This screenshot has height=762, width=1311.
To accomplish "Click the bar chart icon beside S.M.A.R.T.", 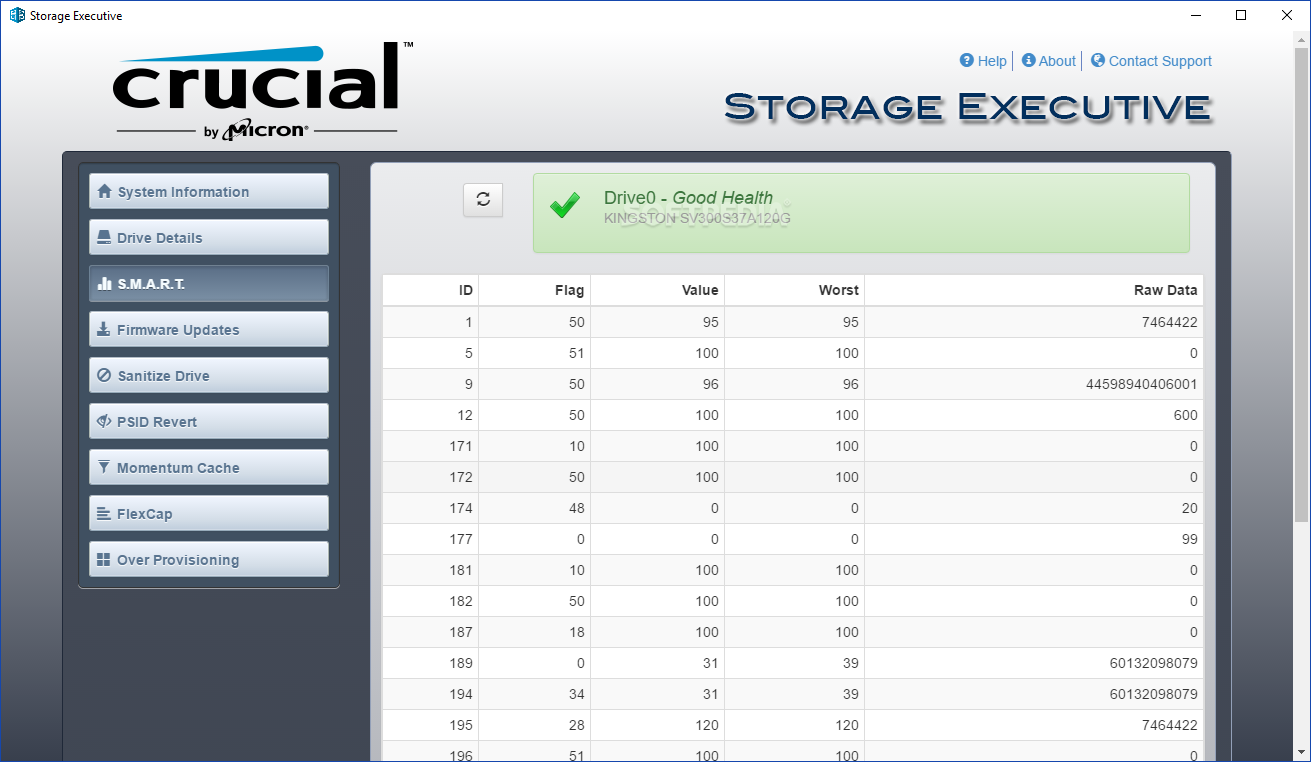I will click(x=104, y=284).
